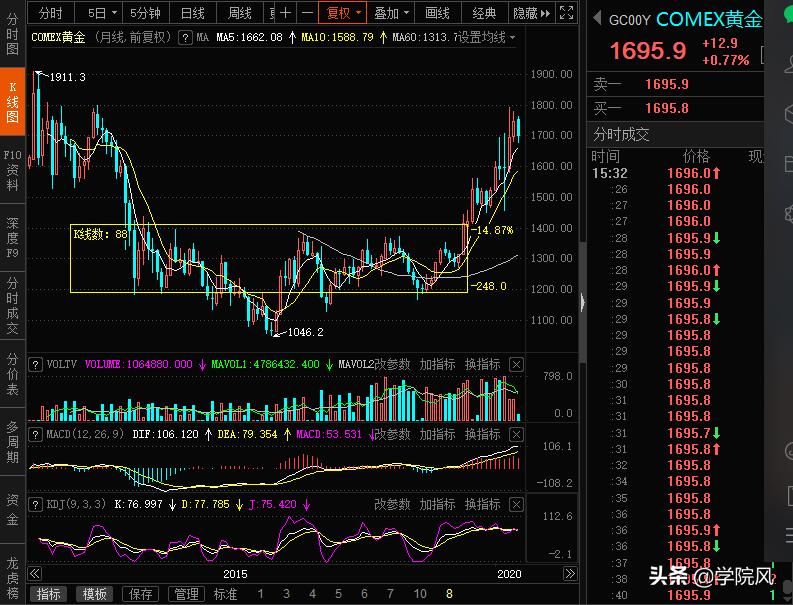
Task: Click the panel collapse handle arrow
Action: click(x=583, y=302)
